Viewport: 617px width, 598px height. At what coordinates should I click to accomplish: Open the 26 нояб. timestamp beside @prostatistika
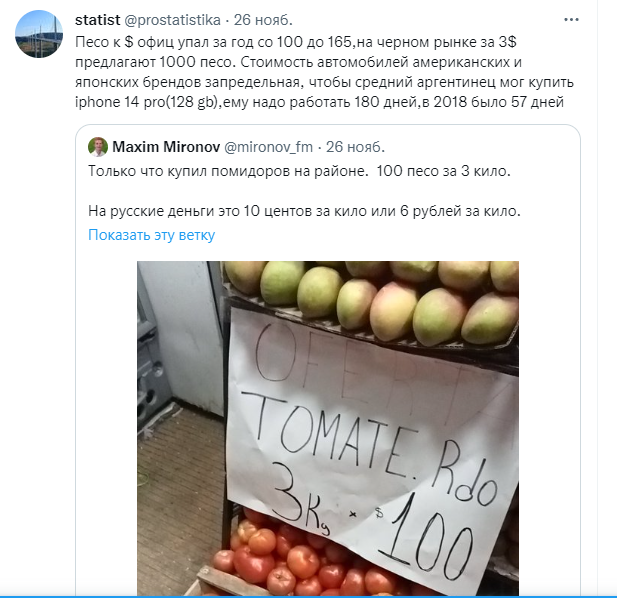(x=263, y=20)
